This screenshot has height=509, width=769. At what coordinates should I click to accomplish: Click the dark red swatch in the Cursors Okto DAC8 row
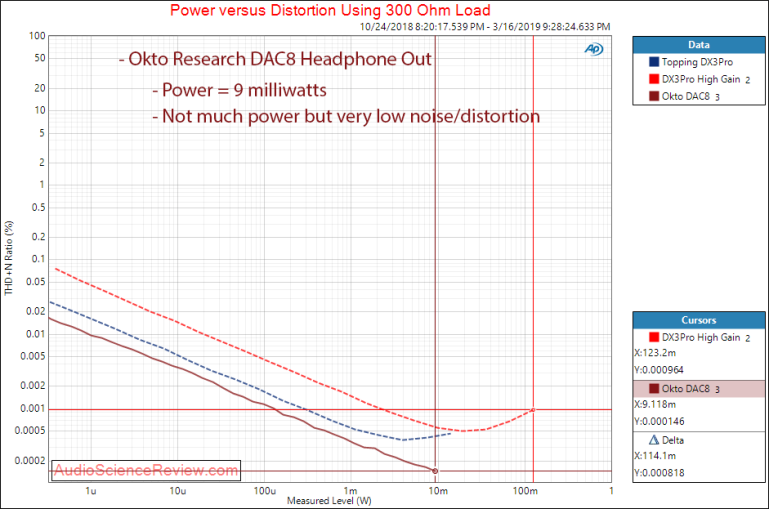(654, 388)
